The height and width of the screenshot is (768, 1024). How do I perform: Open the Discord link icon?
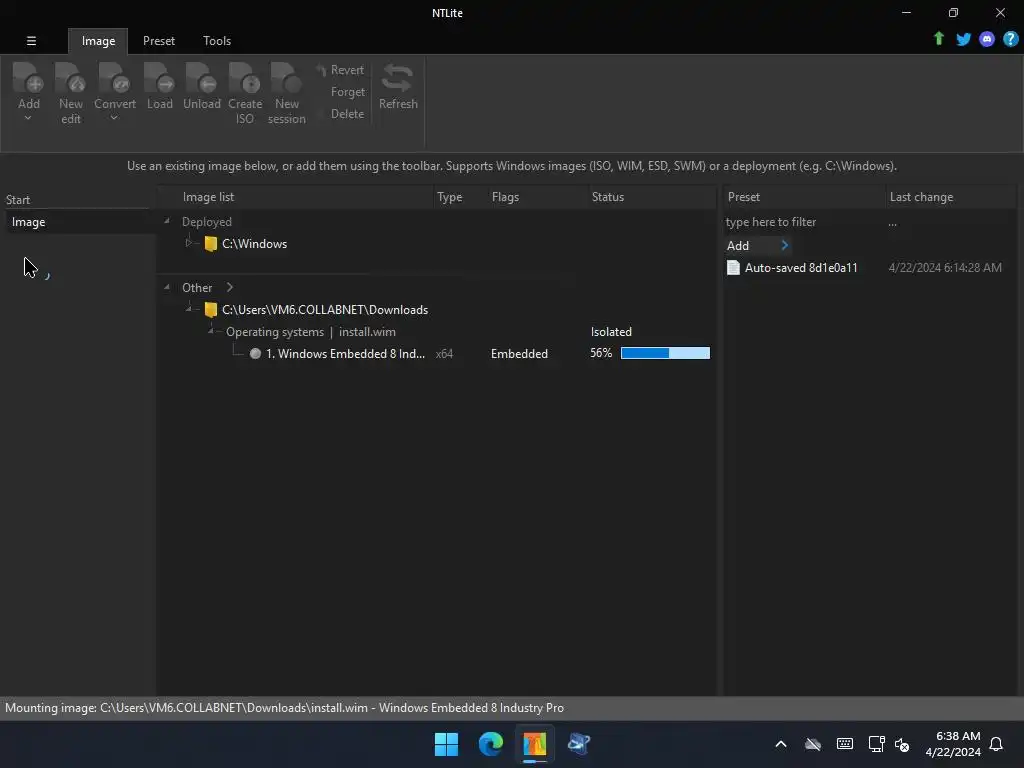click(987, 39)
